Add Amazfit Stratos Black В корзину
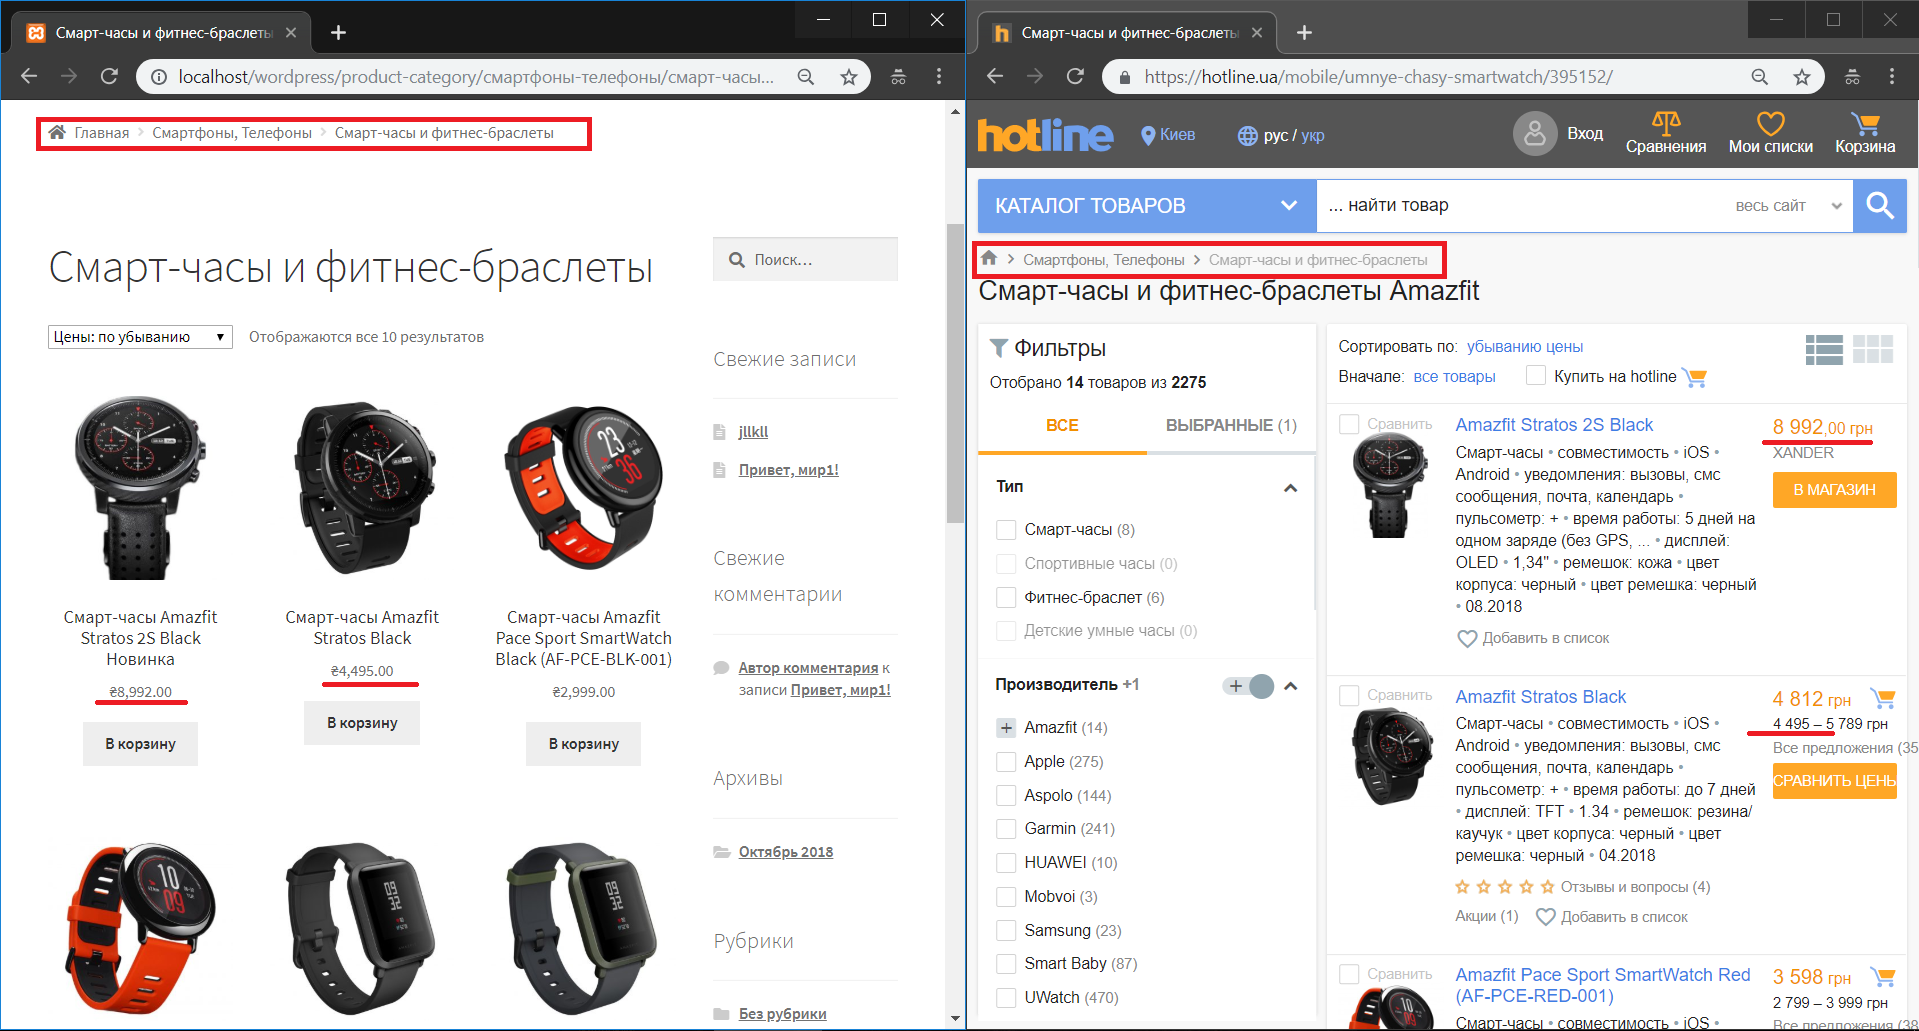This screenshot has height=1031, width=1919. click(362, 723)
